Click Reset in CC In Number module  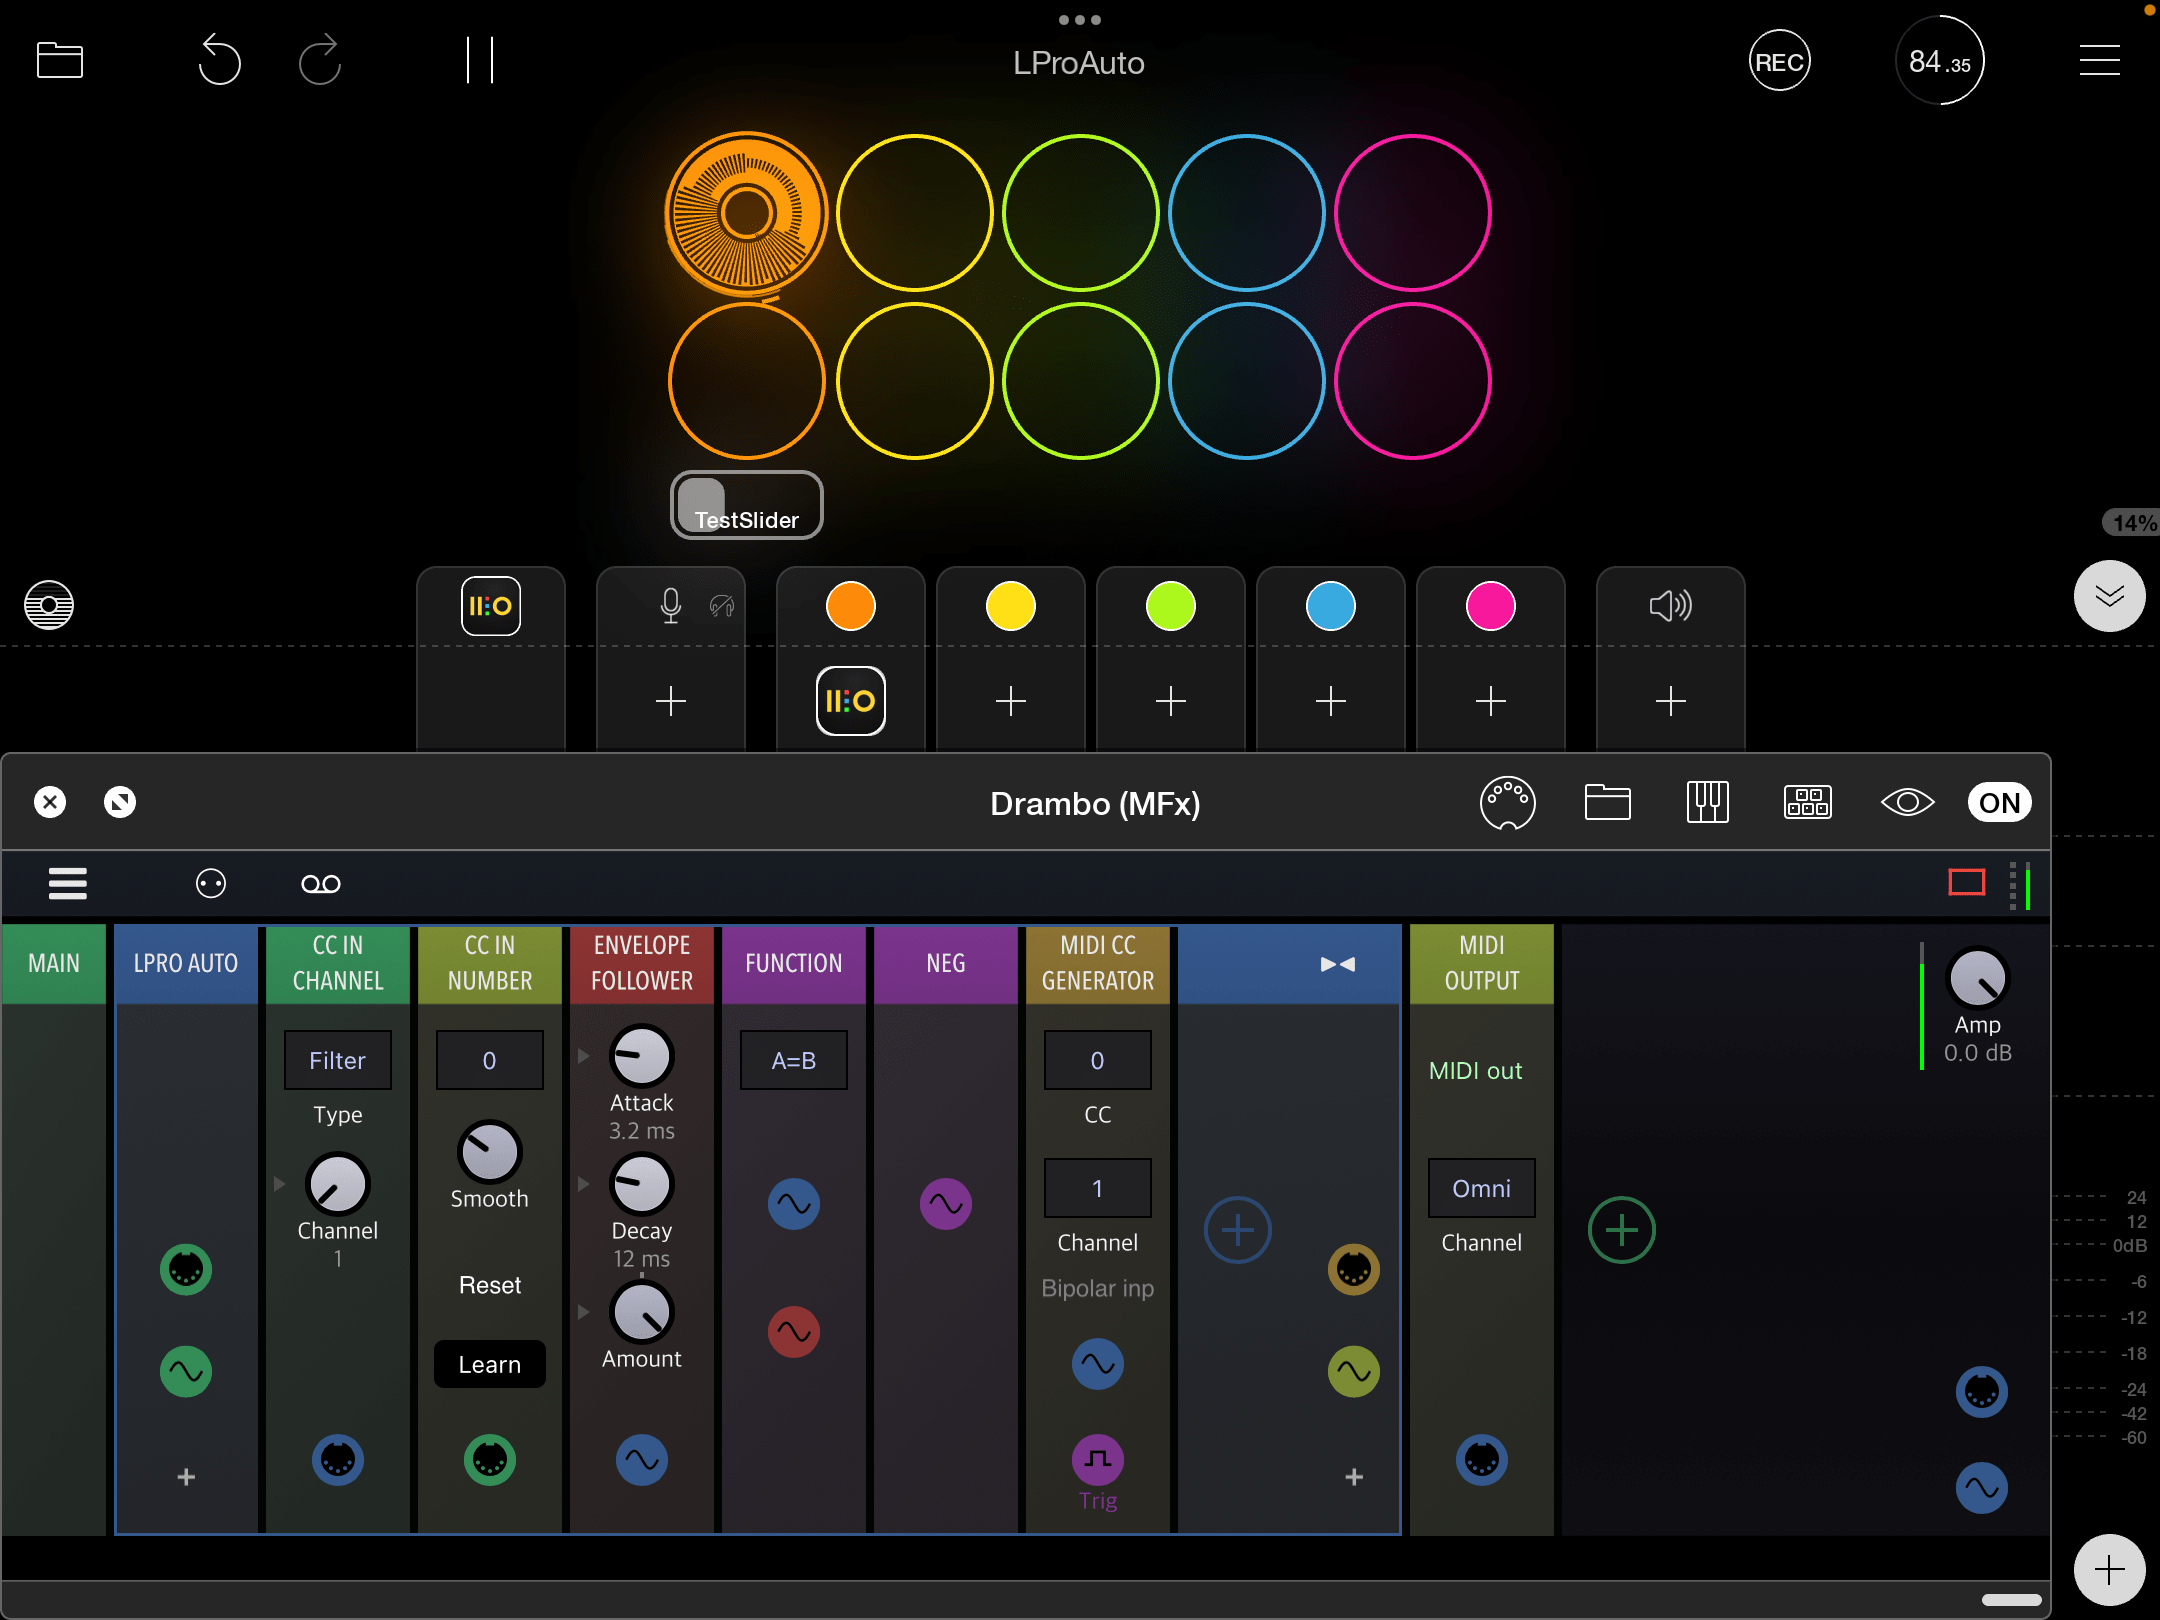click(489, 1285)
